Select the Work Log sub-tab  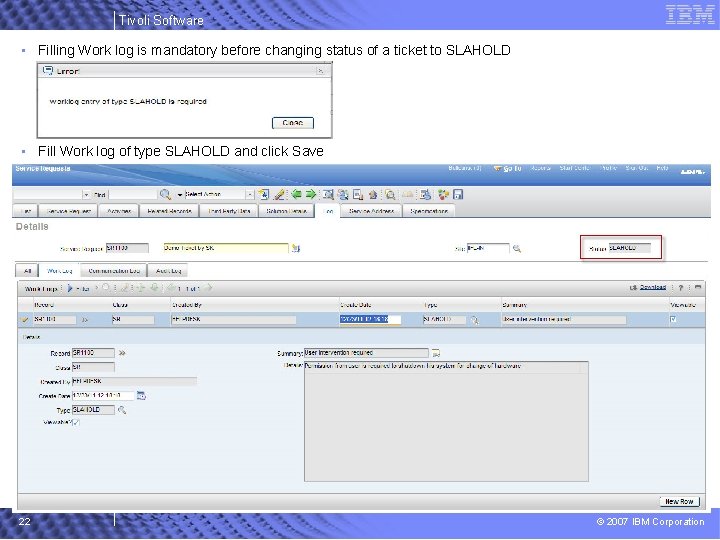tap(59, 270)
